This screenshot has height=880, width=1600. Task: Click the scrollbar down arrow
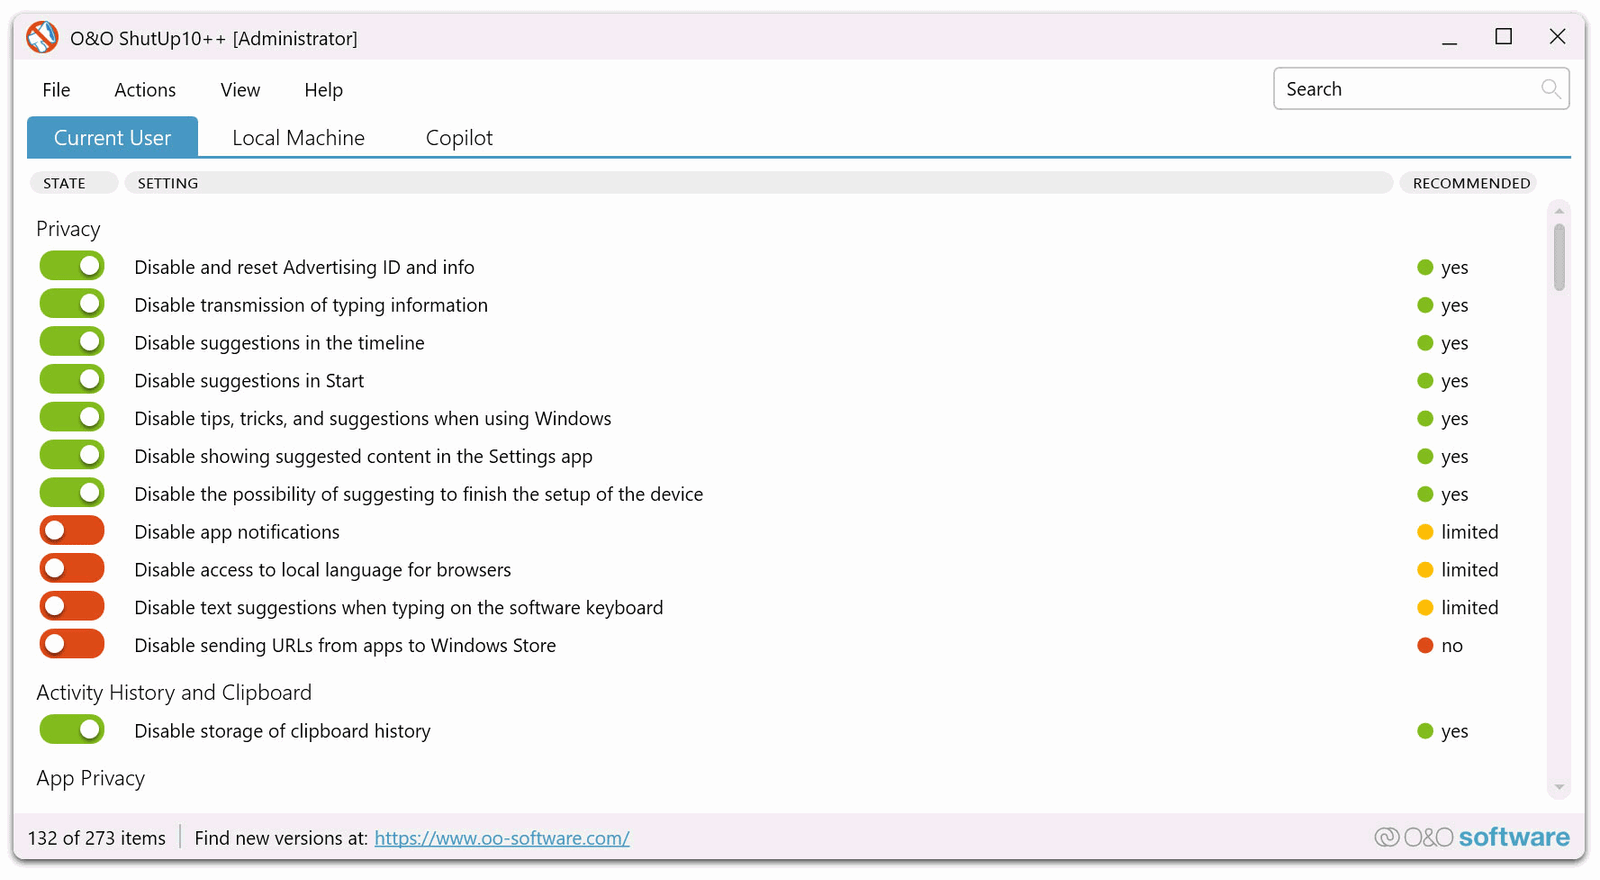(x=1559, y=788)
